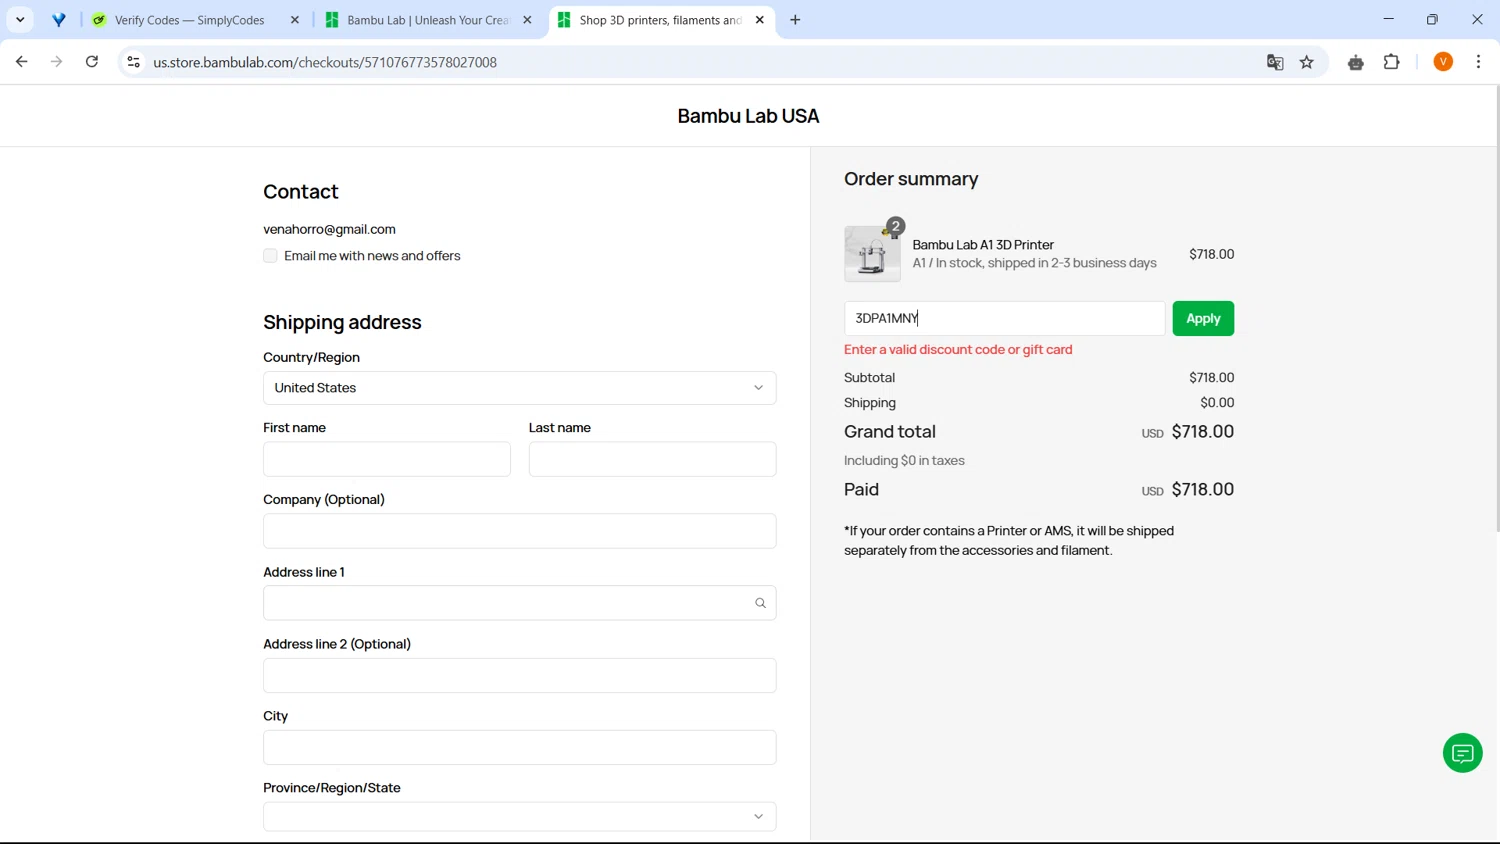Switch to Verify Codes — SimplyCodes tab
Image resolution: width=1500 pixels, height=844 pixels.
coord(189,20)
